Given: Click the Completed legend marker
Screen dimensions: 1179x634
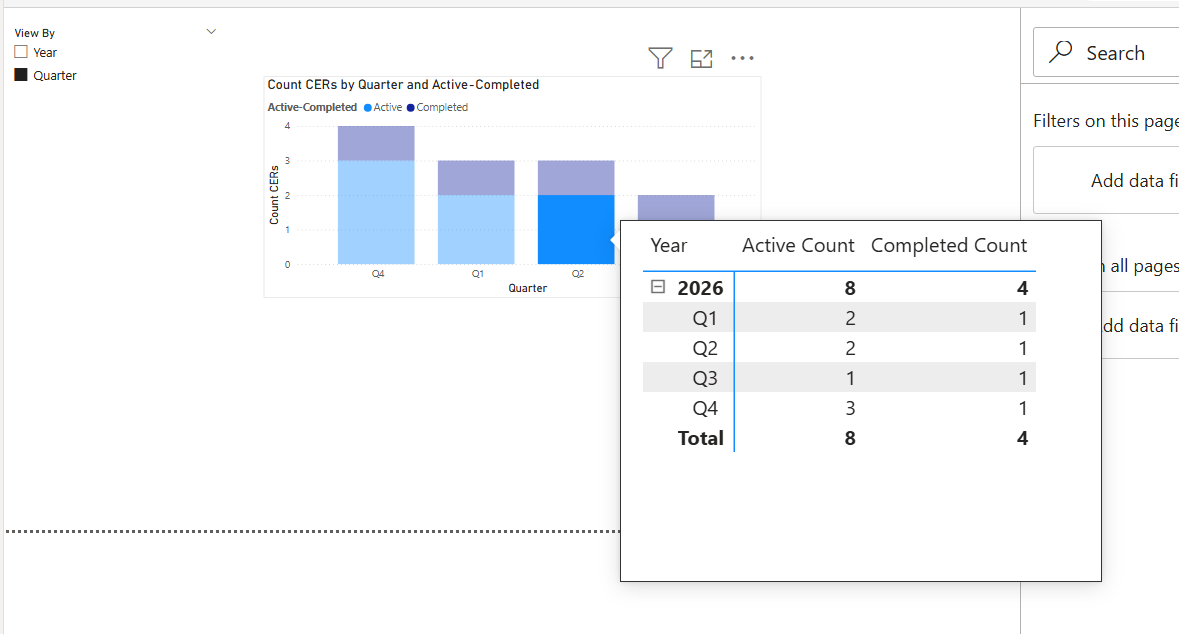Looking at the screenshot, I should click(411, 108).
